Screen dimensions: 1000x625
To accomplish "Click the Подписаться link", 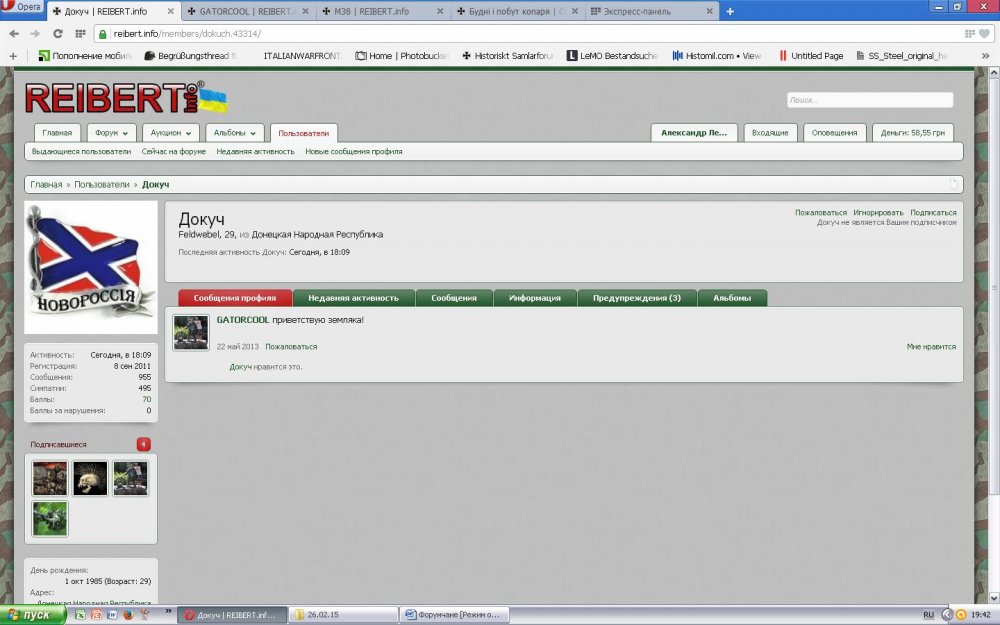I will (x=933, y=212).
